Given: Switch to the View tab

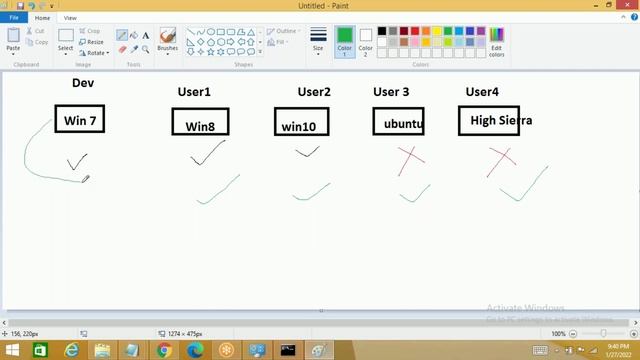Looking at the screenshot, I should [70, 18].
